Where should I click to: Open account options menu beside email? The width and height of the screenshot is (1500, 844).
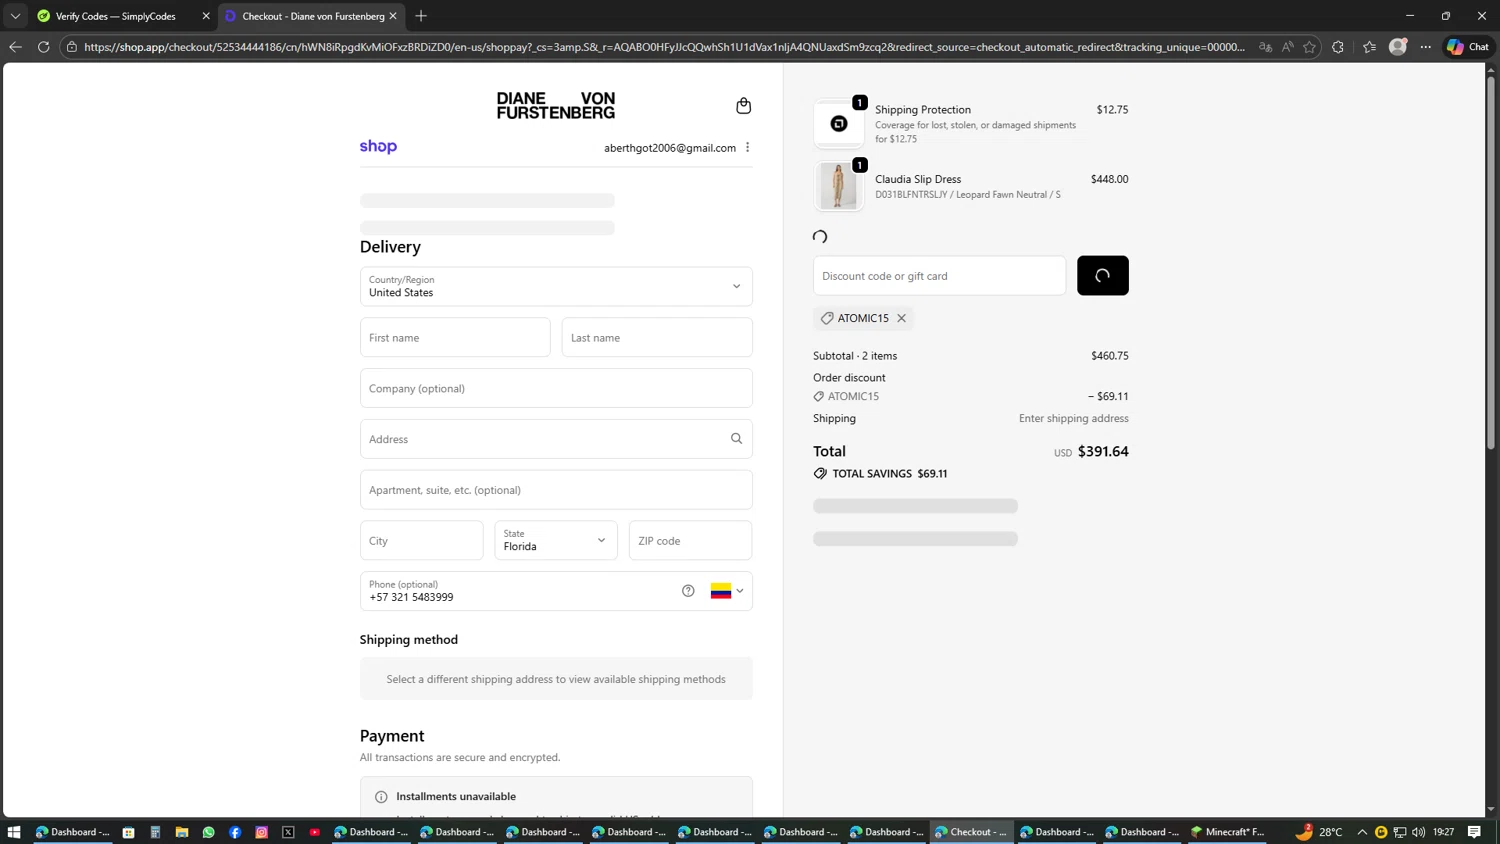pos(747,147)
